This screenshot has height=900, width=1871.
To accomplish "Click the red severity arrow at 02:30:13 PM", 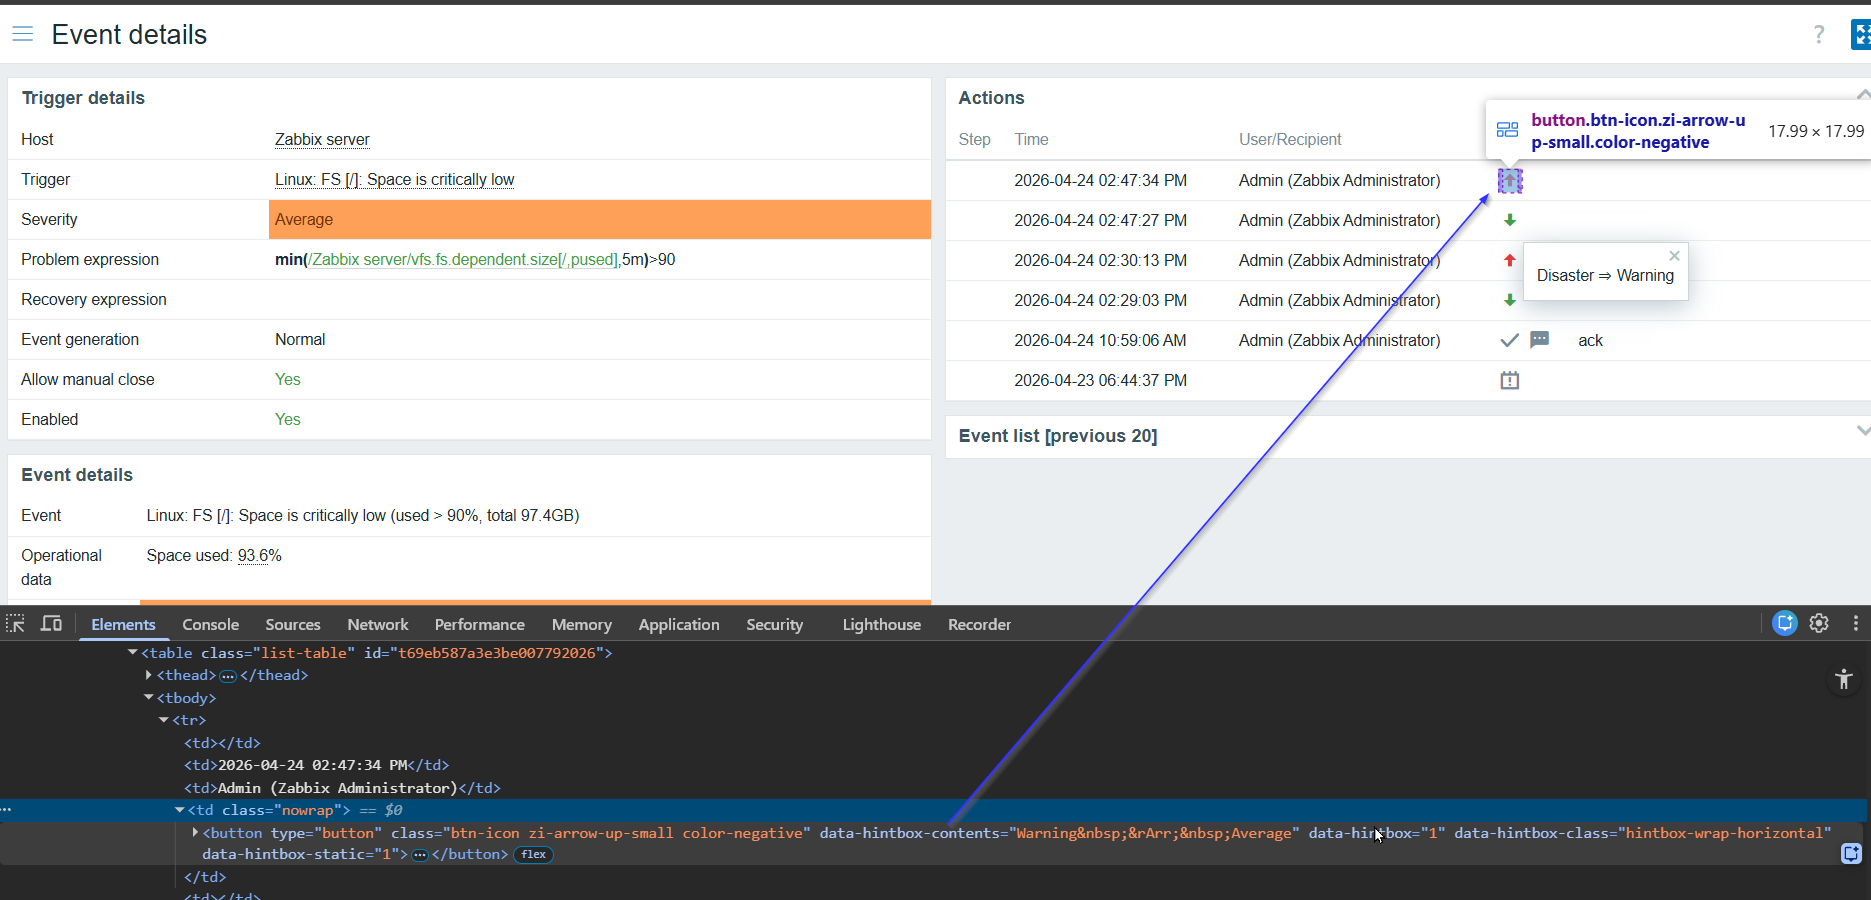I will click(x=1509, y=260).
